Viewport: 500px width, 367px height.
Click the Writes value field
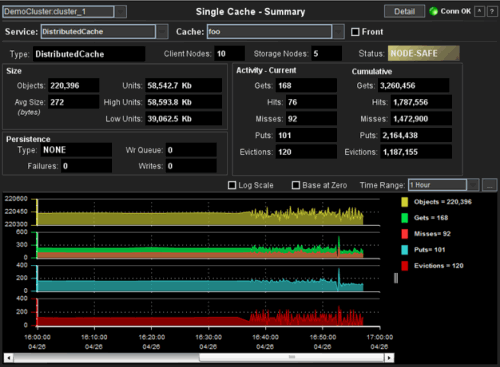[x=191, y=166]
